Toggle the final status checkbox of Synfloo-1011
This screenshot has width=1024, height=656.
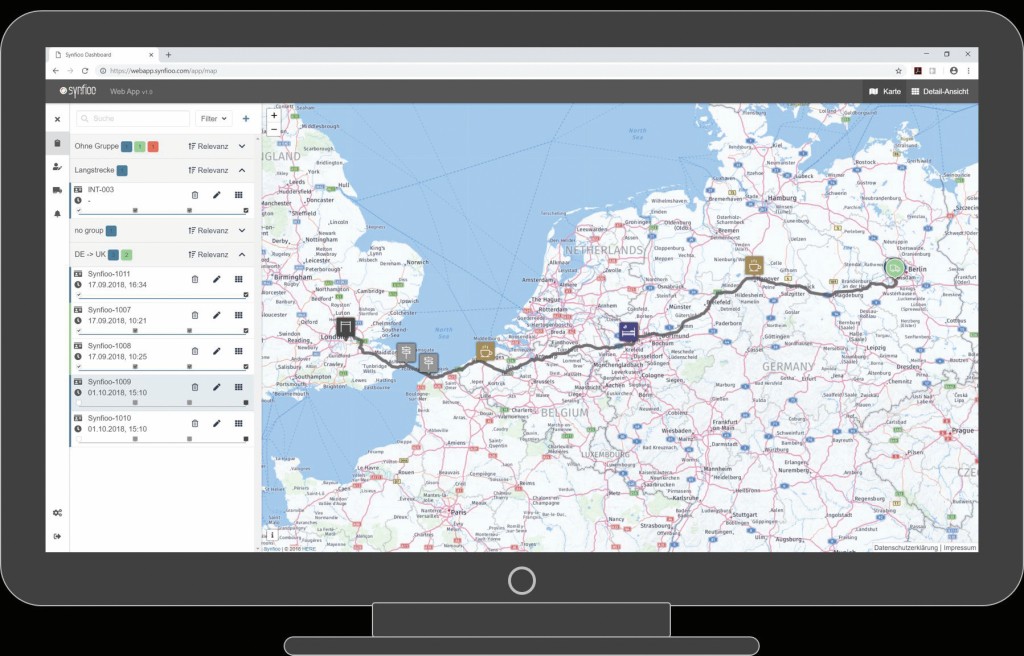coord(246,295)
